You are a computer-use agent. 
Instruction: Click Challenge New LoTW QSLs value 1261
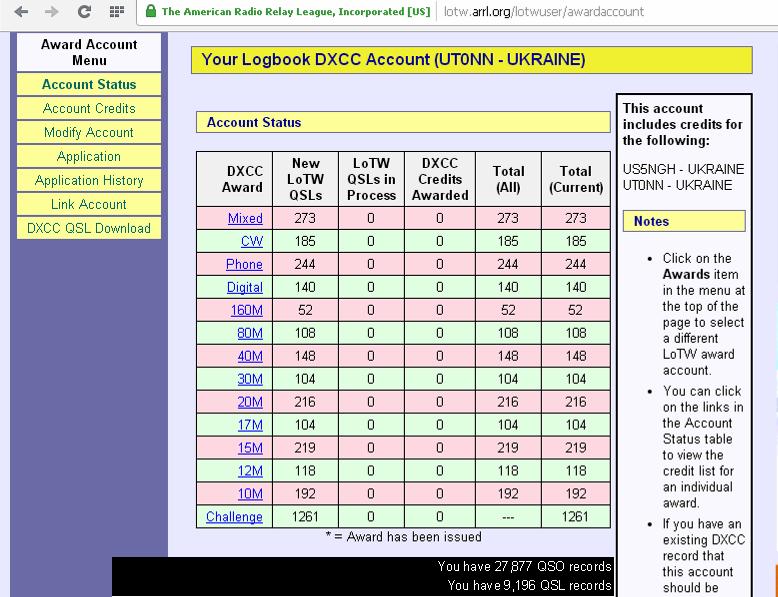coord(305,517)
